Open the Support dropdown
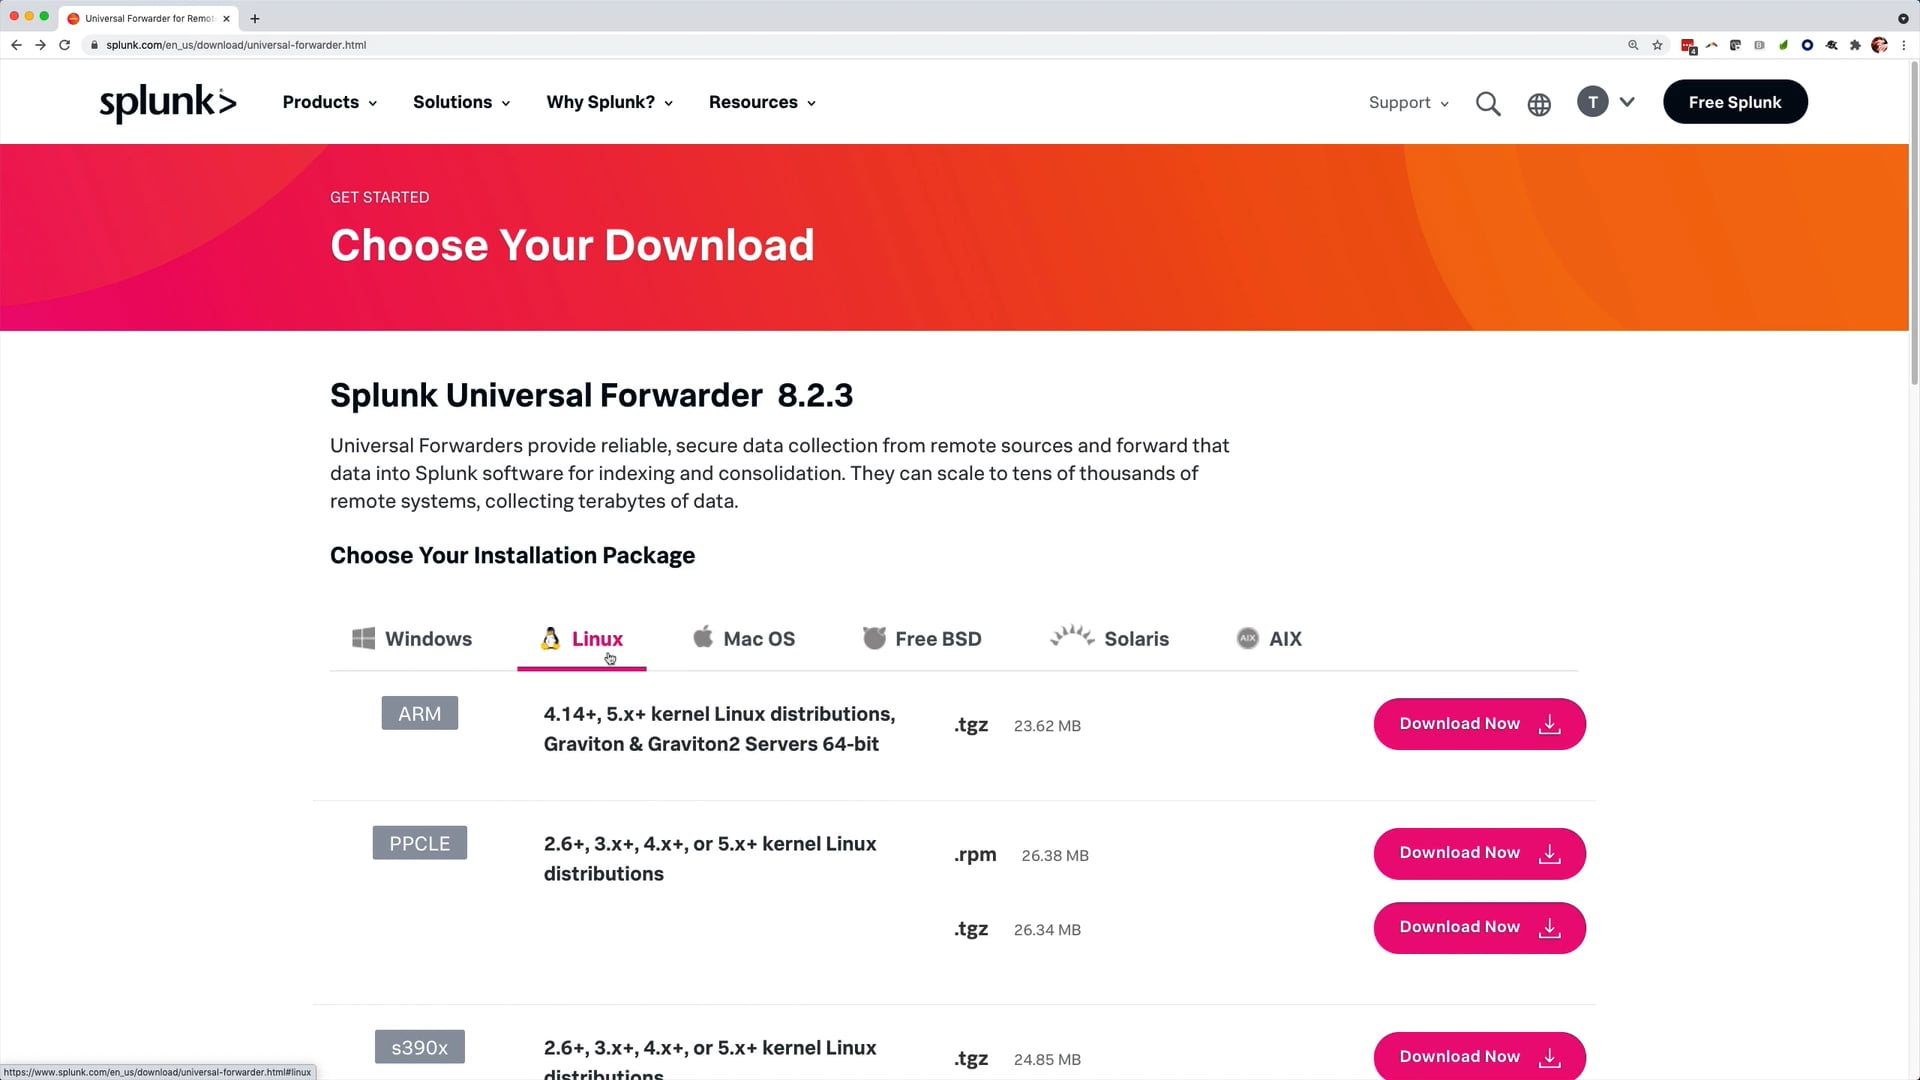This screenshot has height=1080, width=1920. pyautogui.click(x=1408, y=103)
